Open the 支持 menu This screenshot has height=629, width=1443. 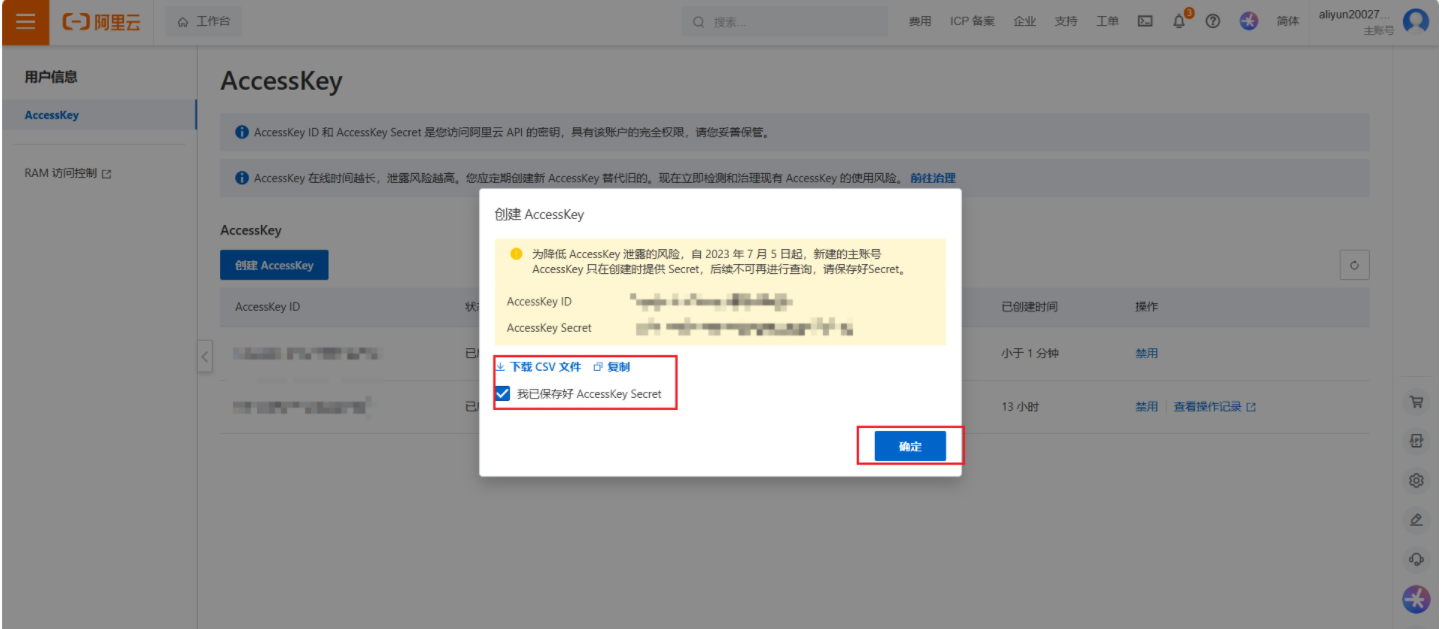click(1066, 22)
